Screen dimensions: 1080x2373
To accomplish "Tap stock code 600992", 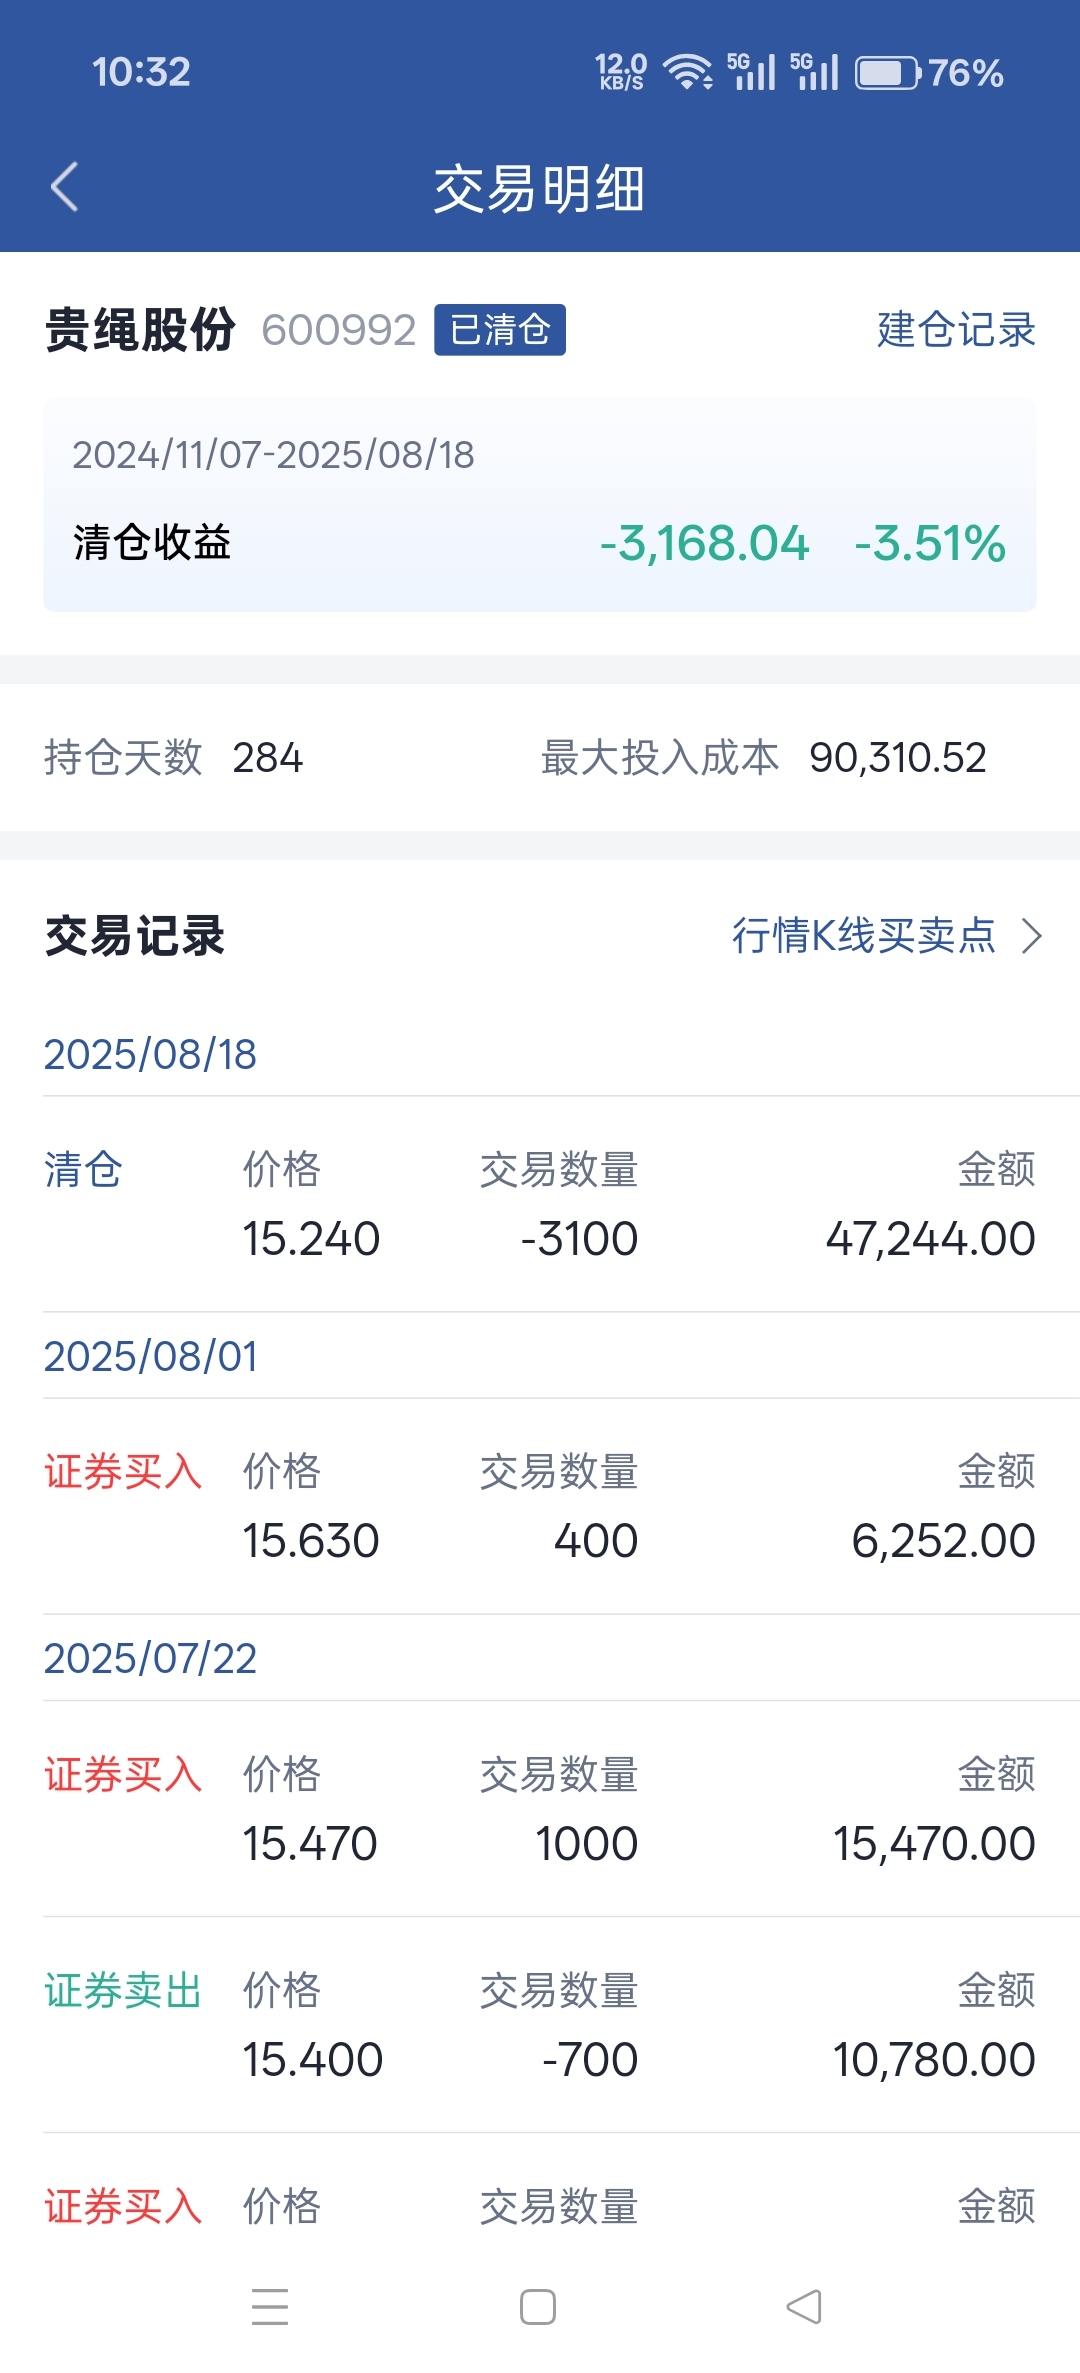I will [x=338, y=330].
